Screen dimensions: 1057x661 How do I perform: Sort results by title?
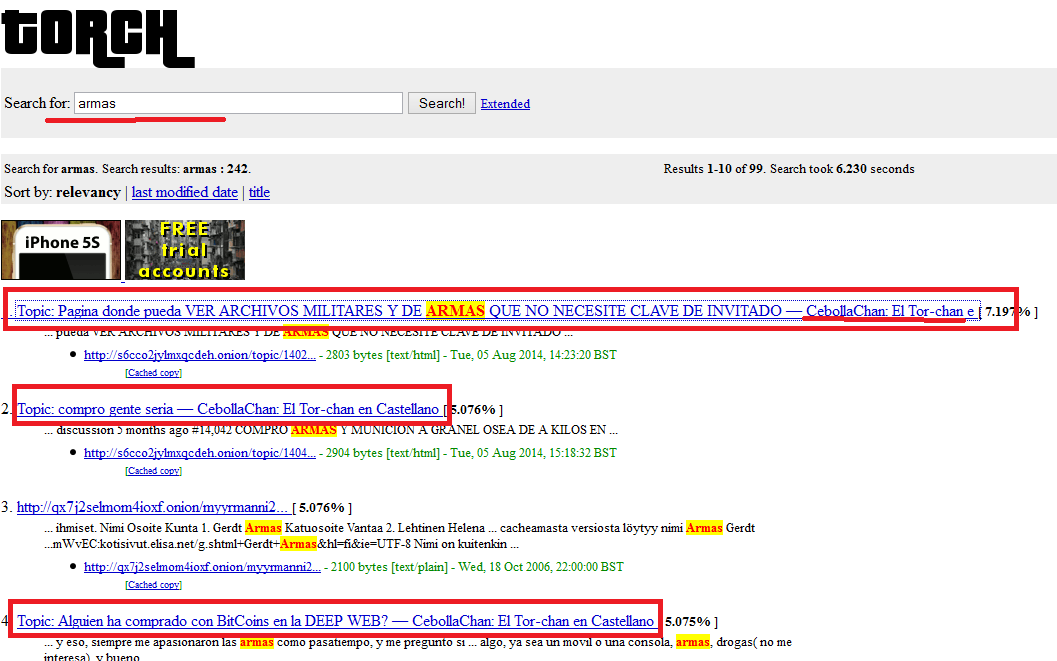point(259,192)
